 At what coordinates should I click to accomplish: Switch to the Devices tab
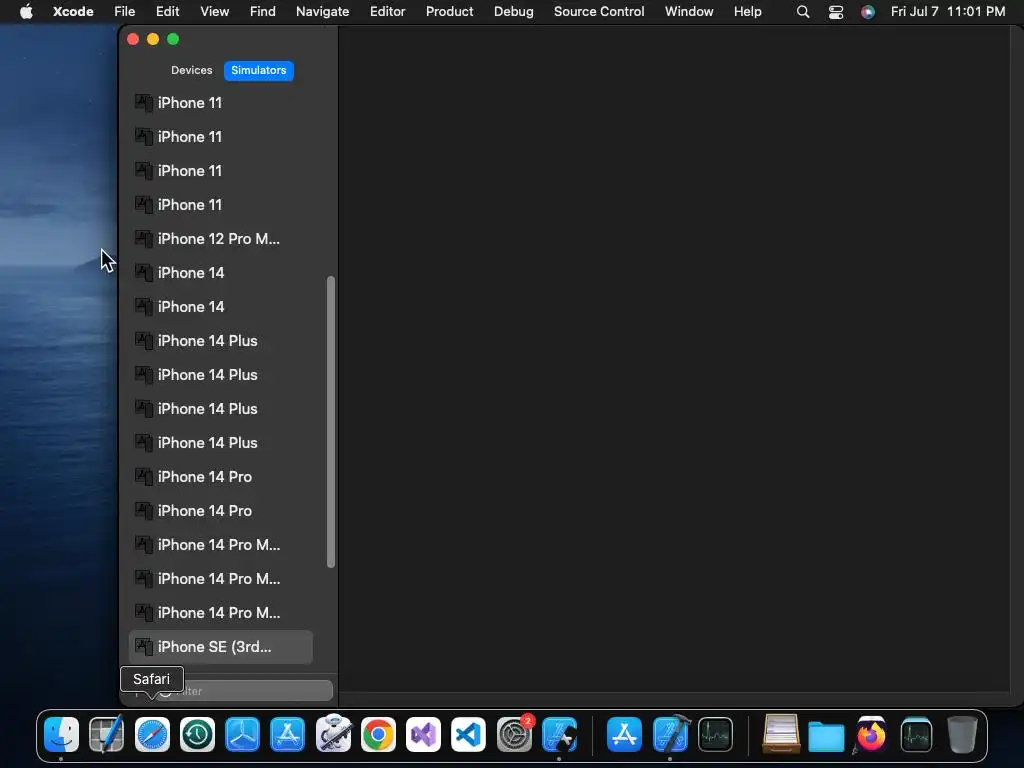[x=191, y=70]
